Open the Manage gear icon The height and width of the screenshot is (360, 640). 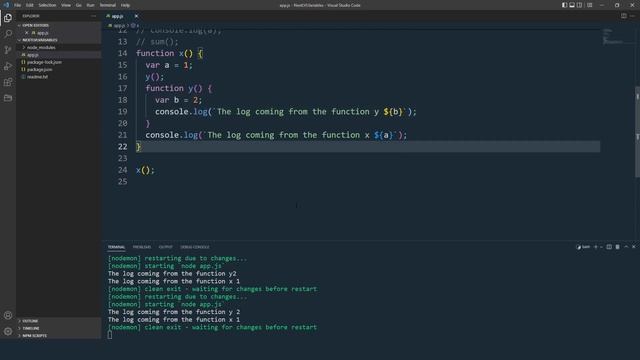coord(8,331)
